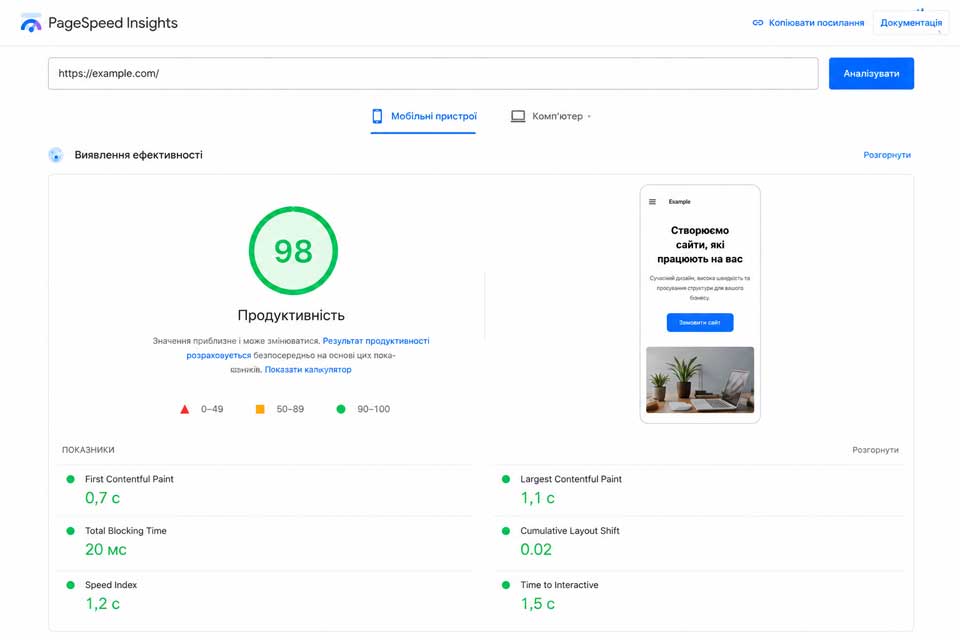This screenshot has height=640, width=960.
Task: Click the plants photo in phone preview
Action: point(700,380)
